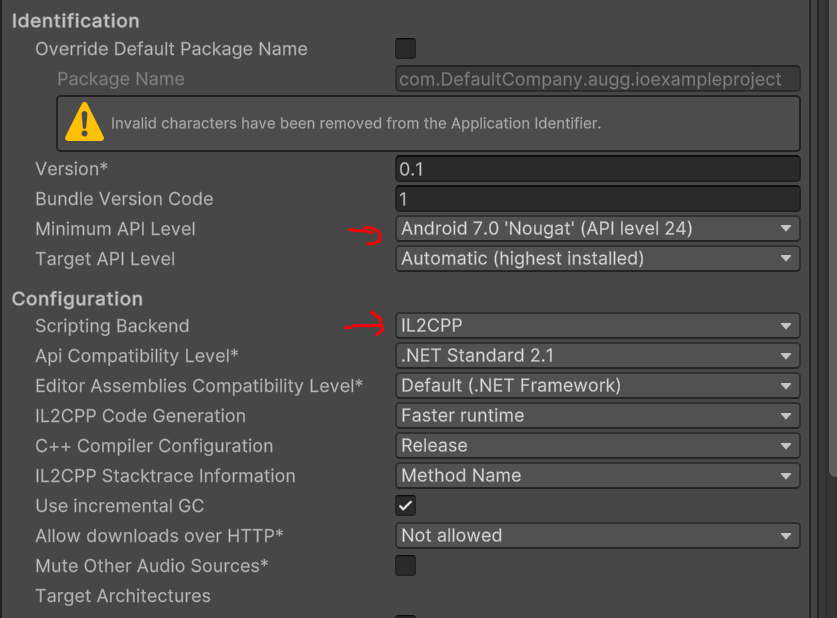Click the yellow warning triangle icon
This screenshot has height=618, width=837.
[x=85, y=123]
